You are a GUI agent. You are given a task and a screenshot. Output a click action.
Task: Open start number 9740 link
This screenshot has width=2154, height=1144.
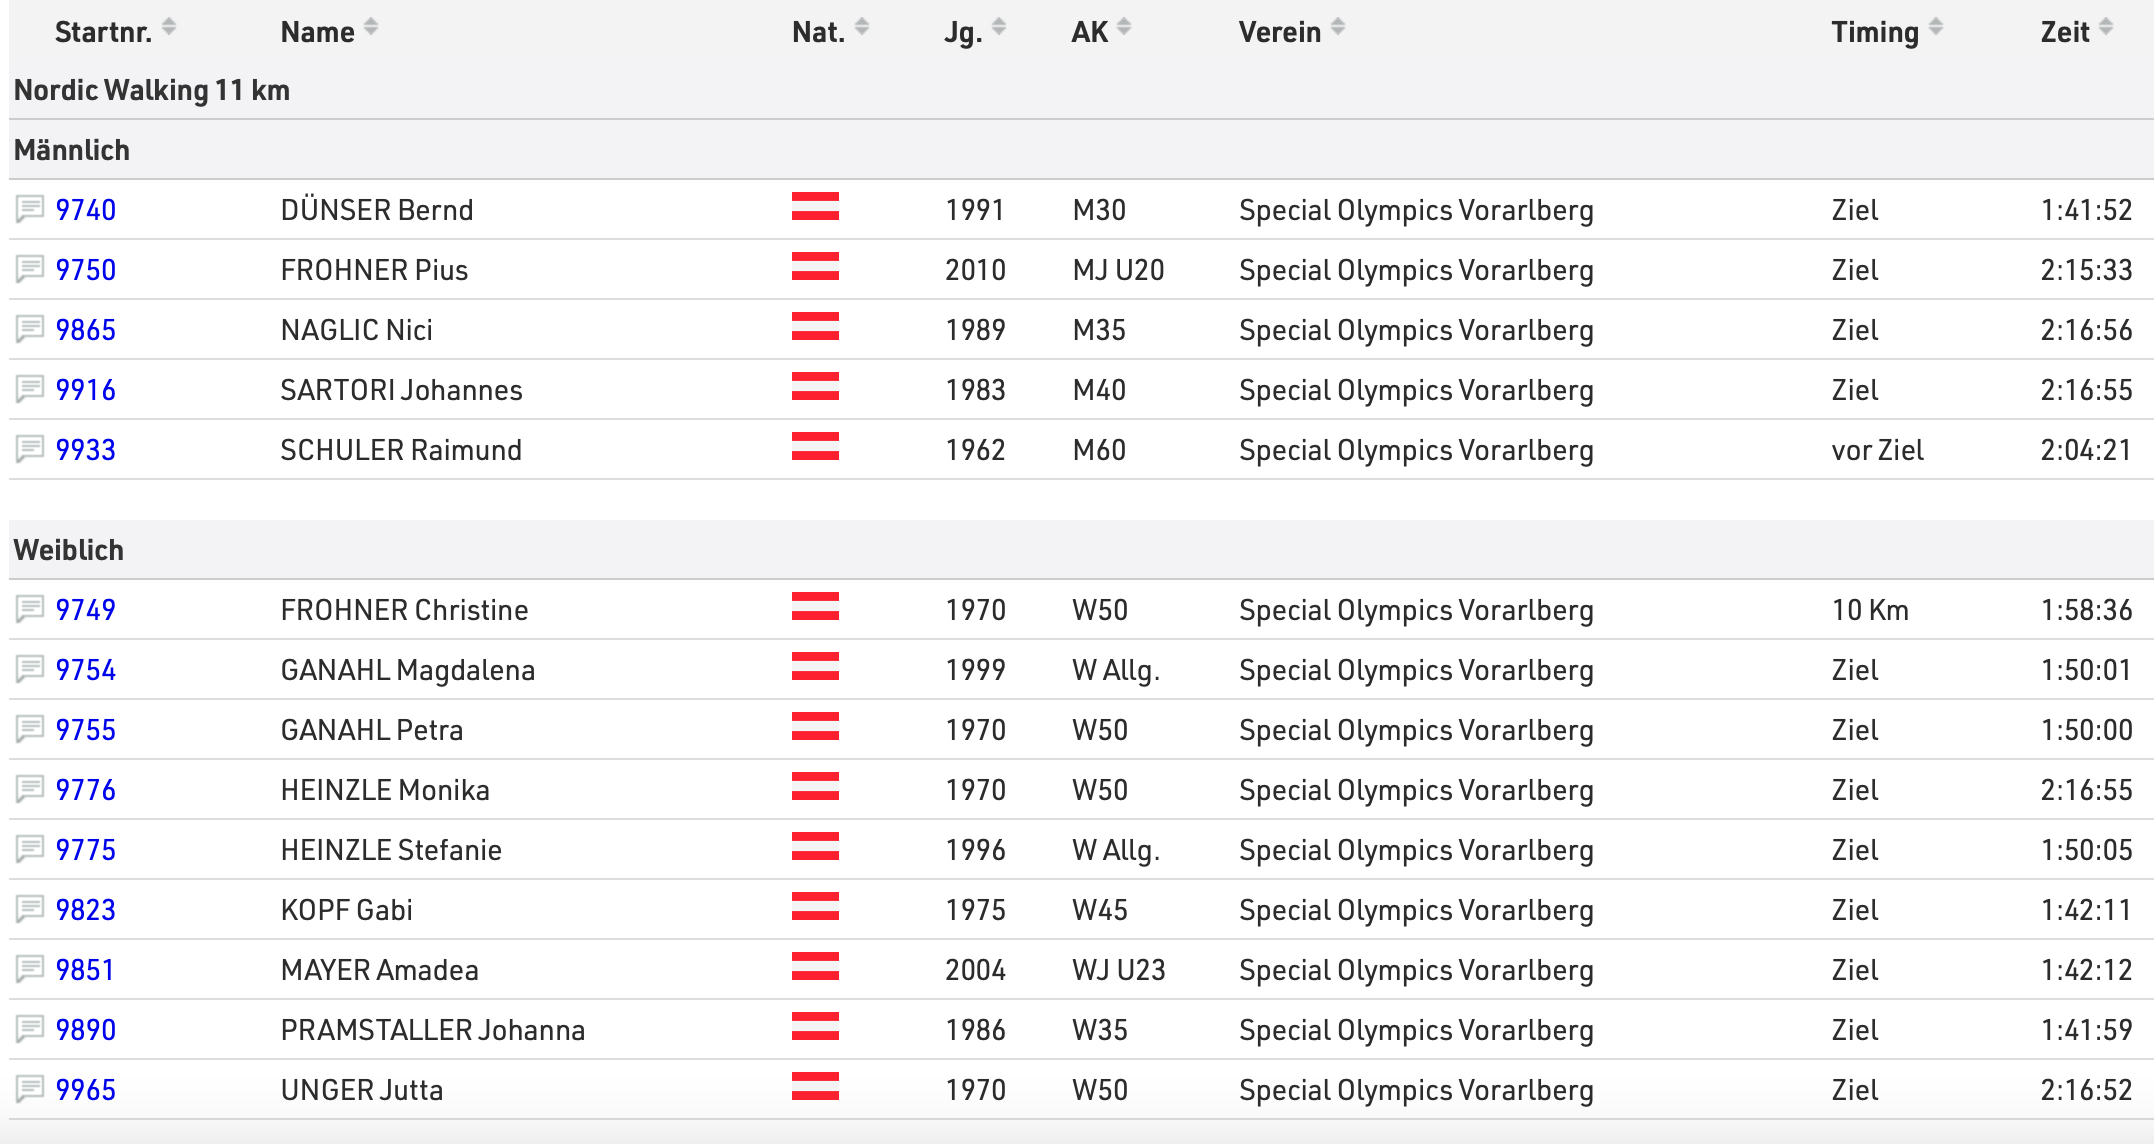(86, 210)
